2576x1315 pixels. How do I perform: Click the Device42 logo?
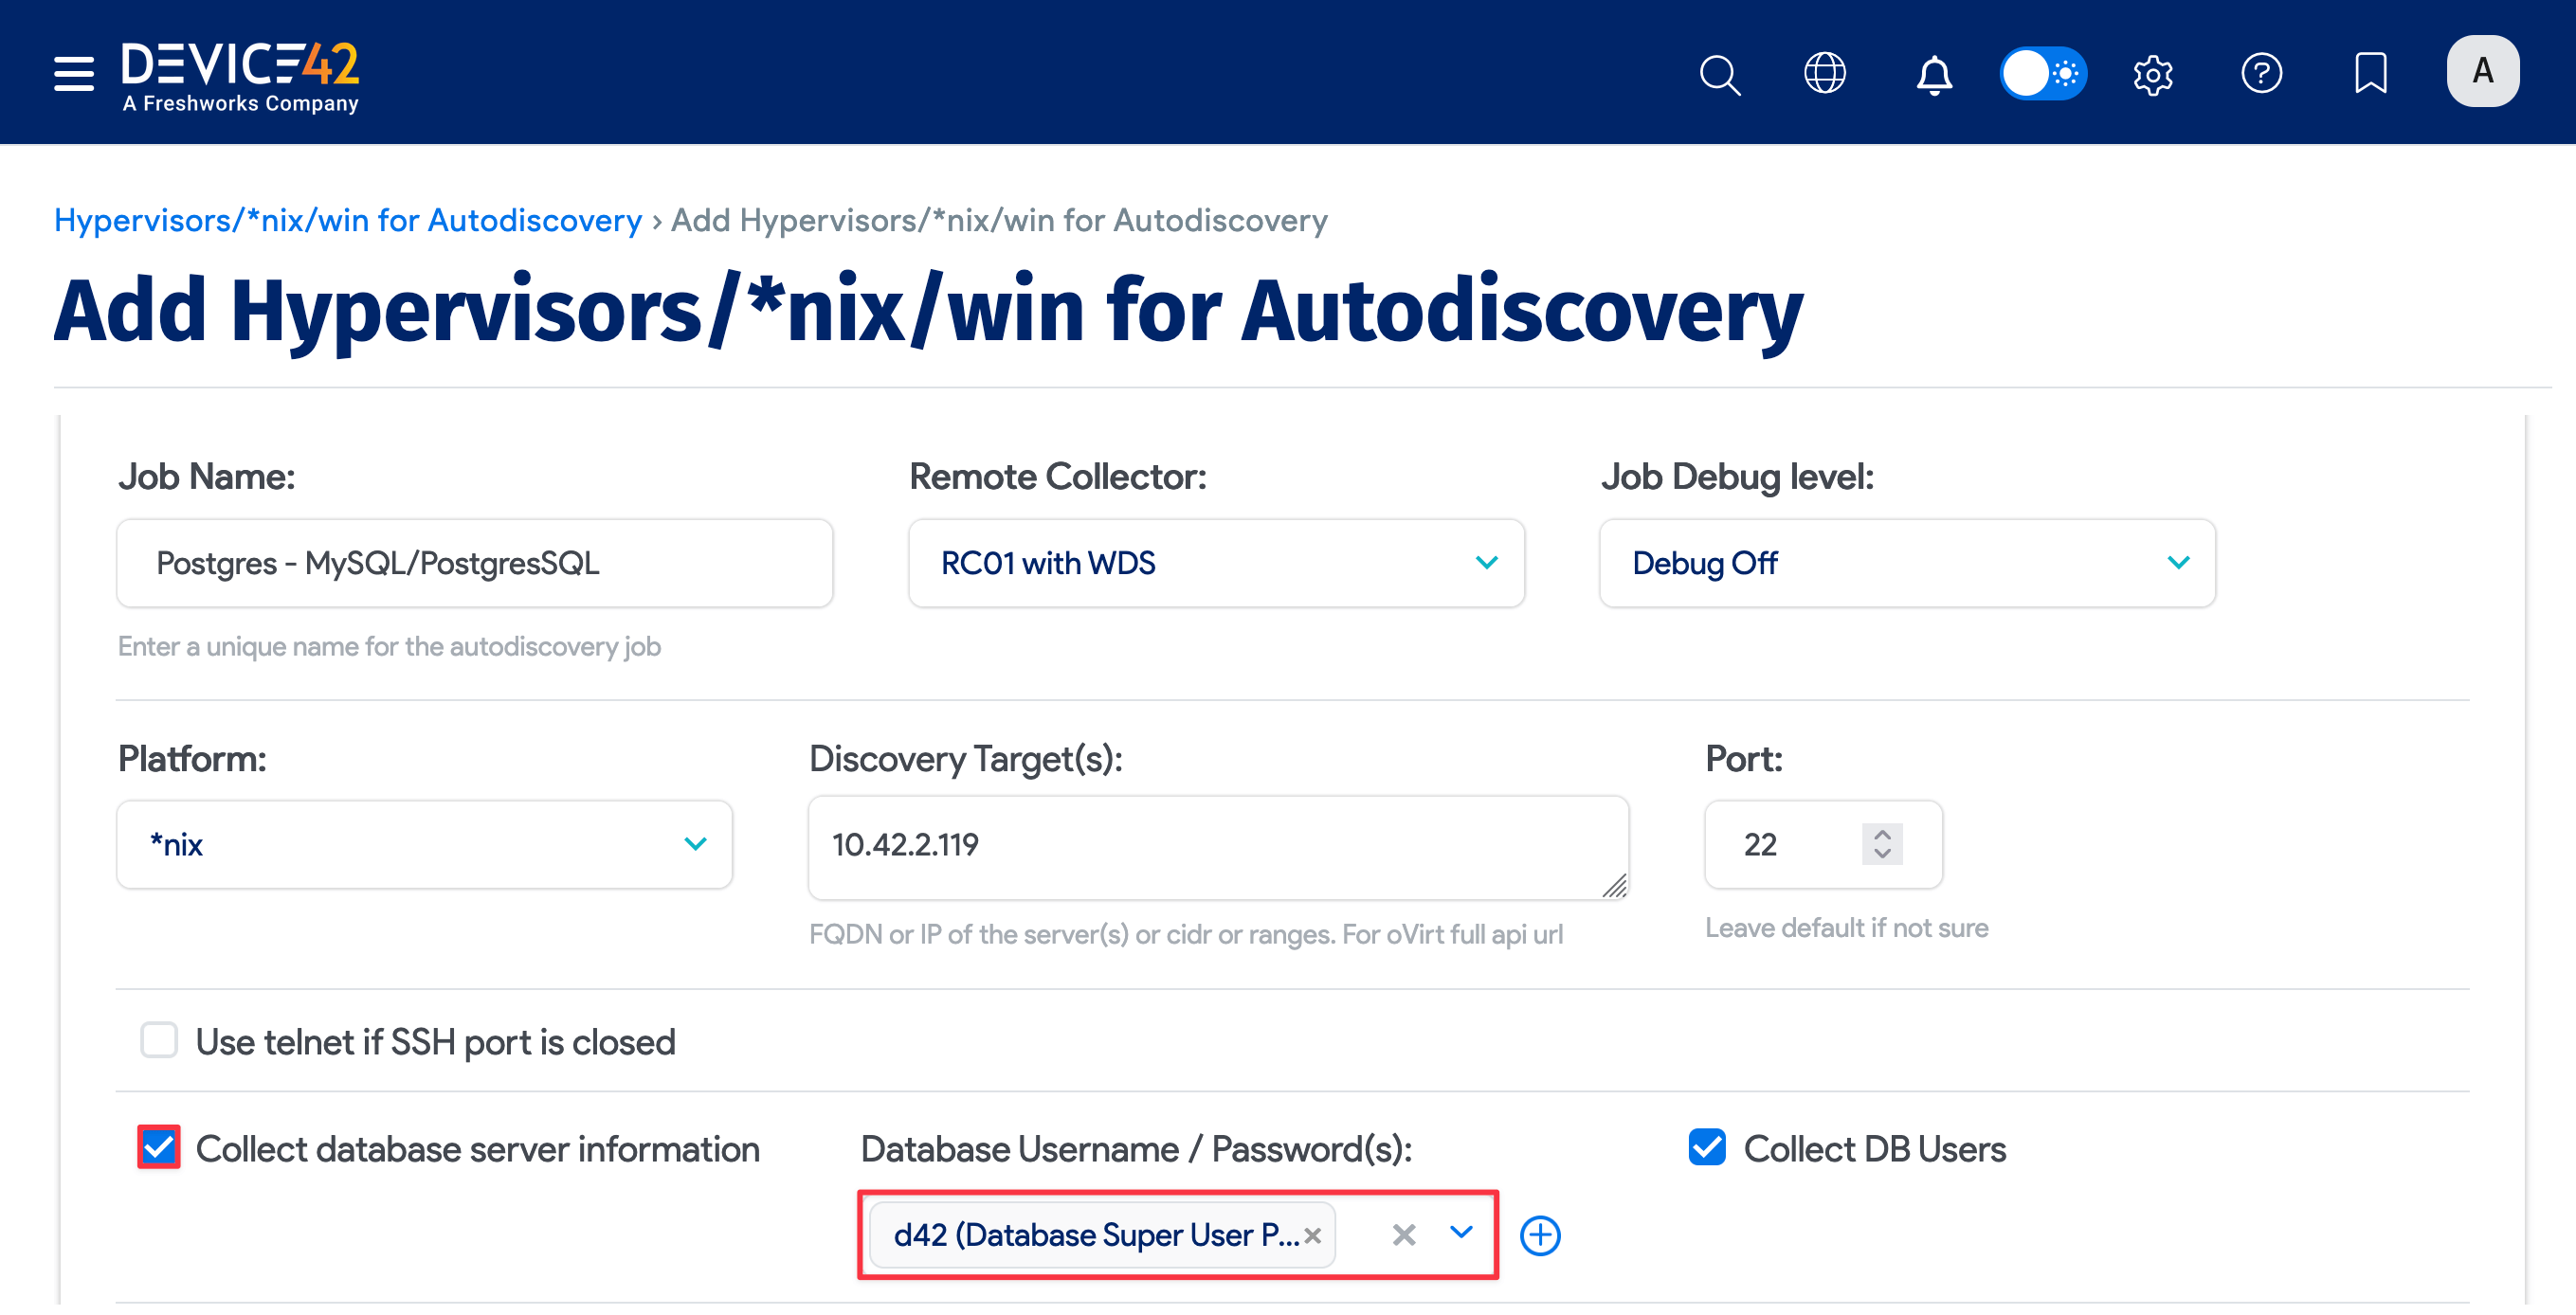[240, 72]
